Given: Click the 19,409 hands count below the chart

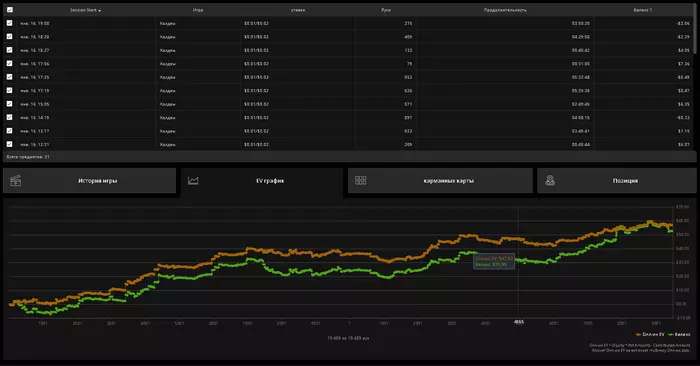Looking at the screenshot, I should [348, 338].
